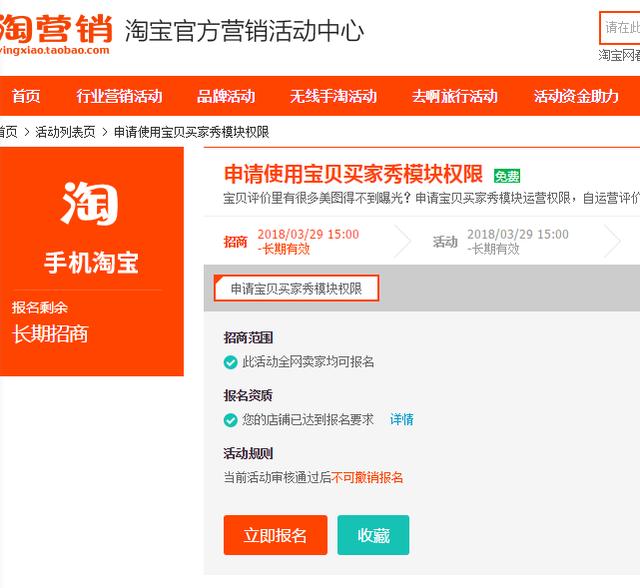Click the 活动 stage label
Viewport: 640px width, 588px height.
click(445, 242)
